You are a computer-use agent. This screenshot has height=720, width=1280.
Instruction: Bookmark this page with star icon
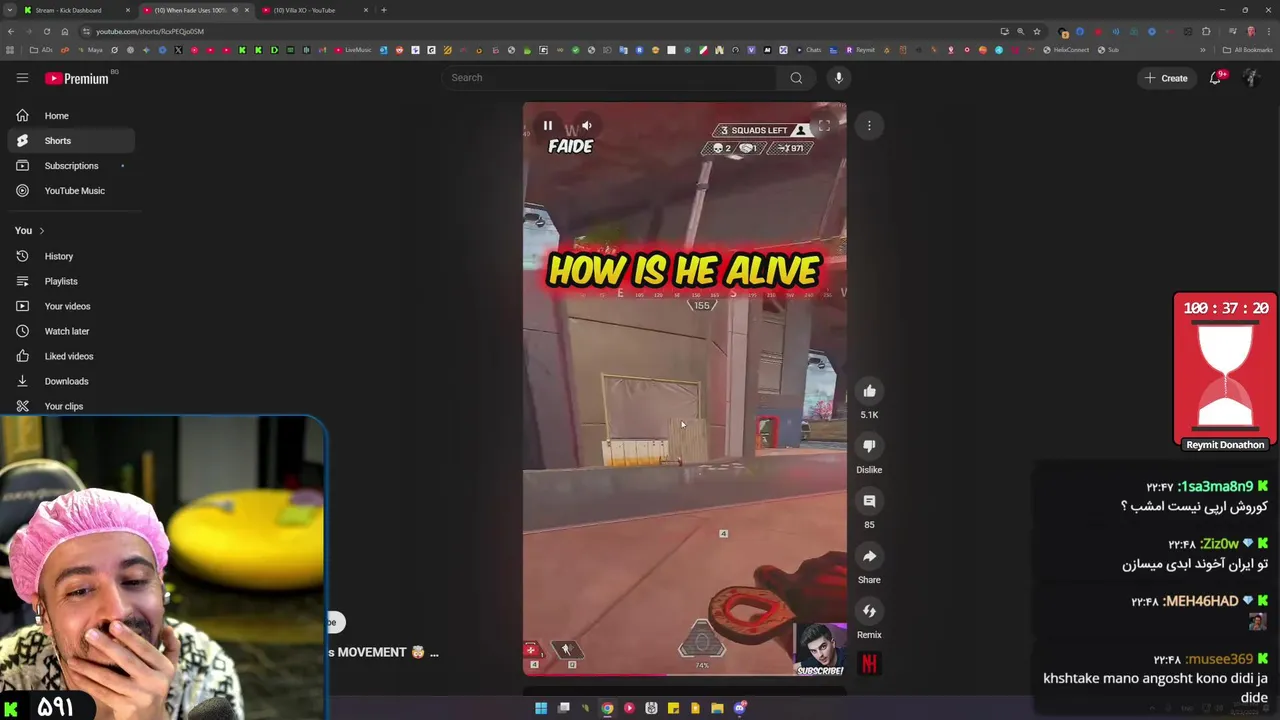coord(1037,31)
